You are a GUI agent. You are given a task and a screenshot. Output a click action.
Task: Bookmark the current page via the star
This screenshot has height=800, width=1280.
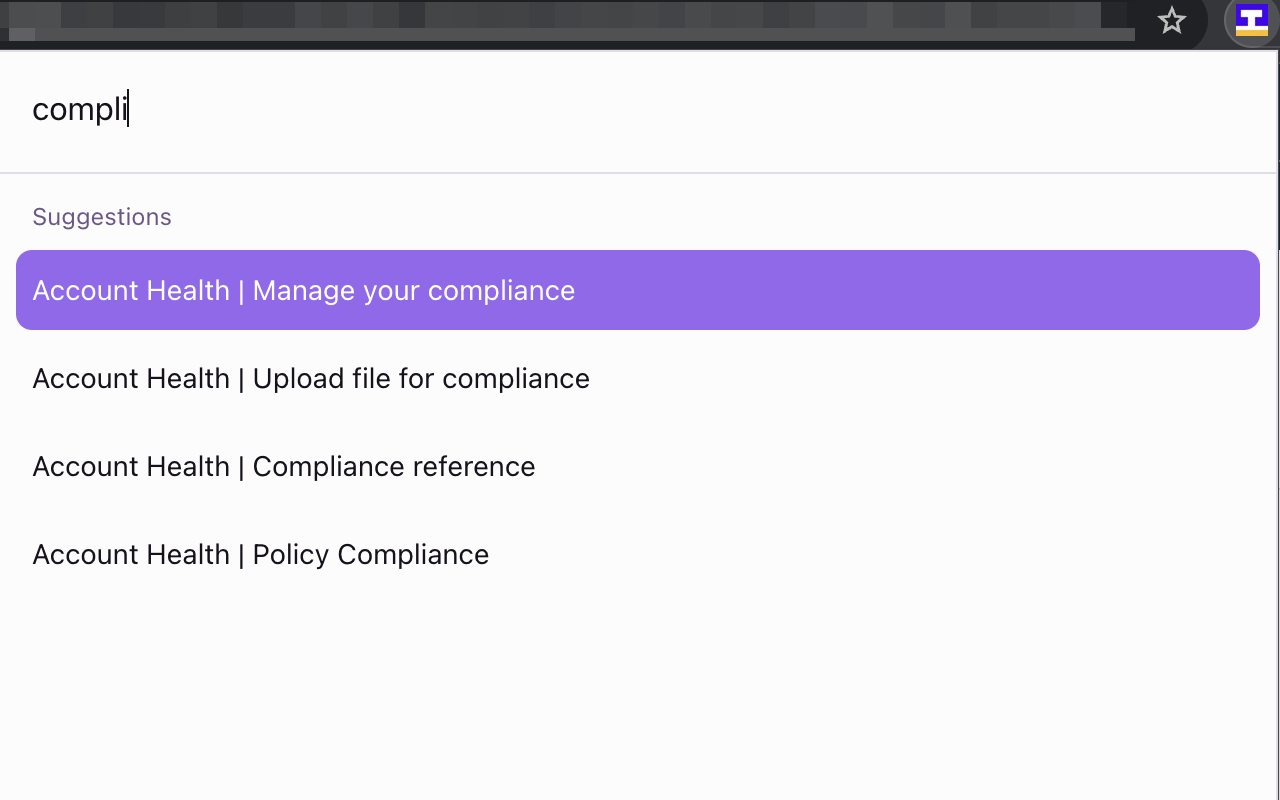pos(1170,22)
